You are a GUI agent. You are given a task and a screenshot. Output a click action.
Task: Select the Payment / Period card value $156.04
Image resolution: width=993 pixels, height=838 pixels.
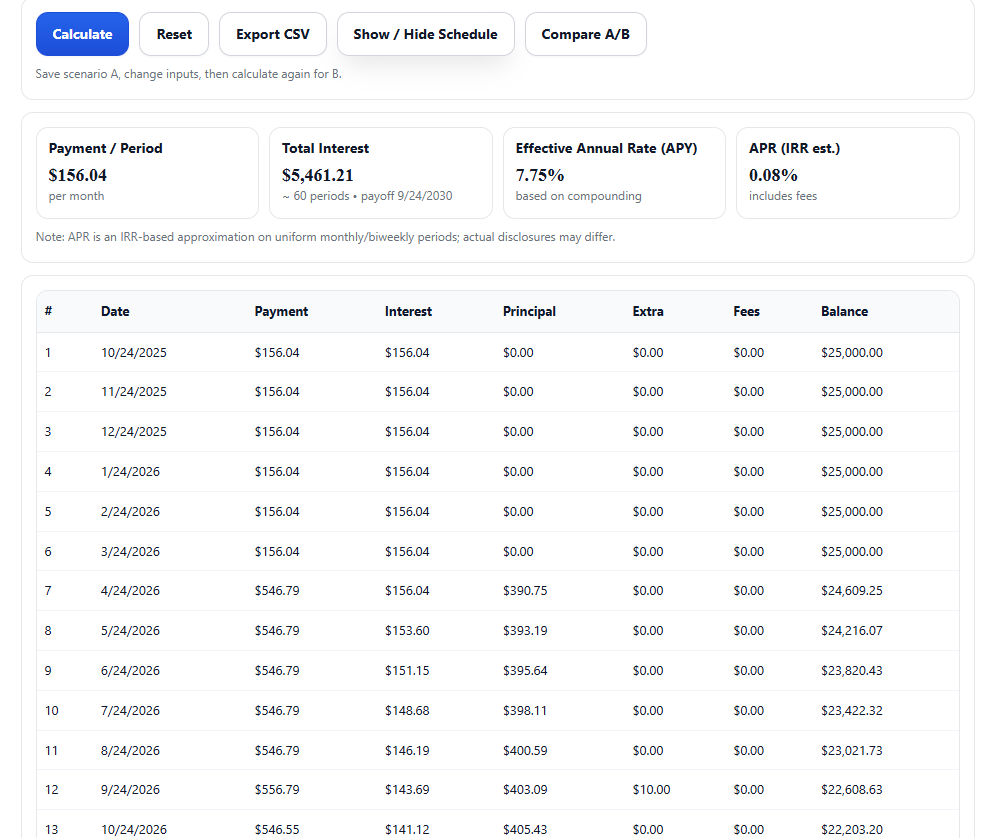click(78, 175)
